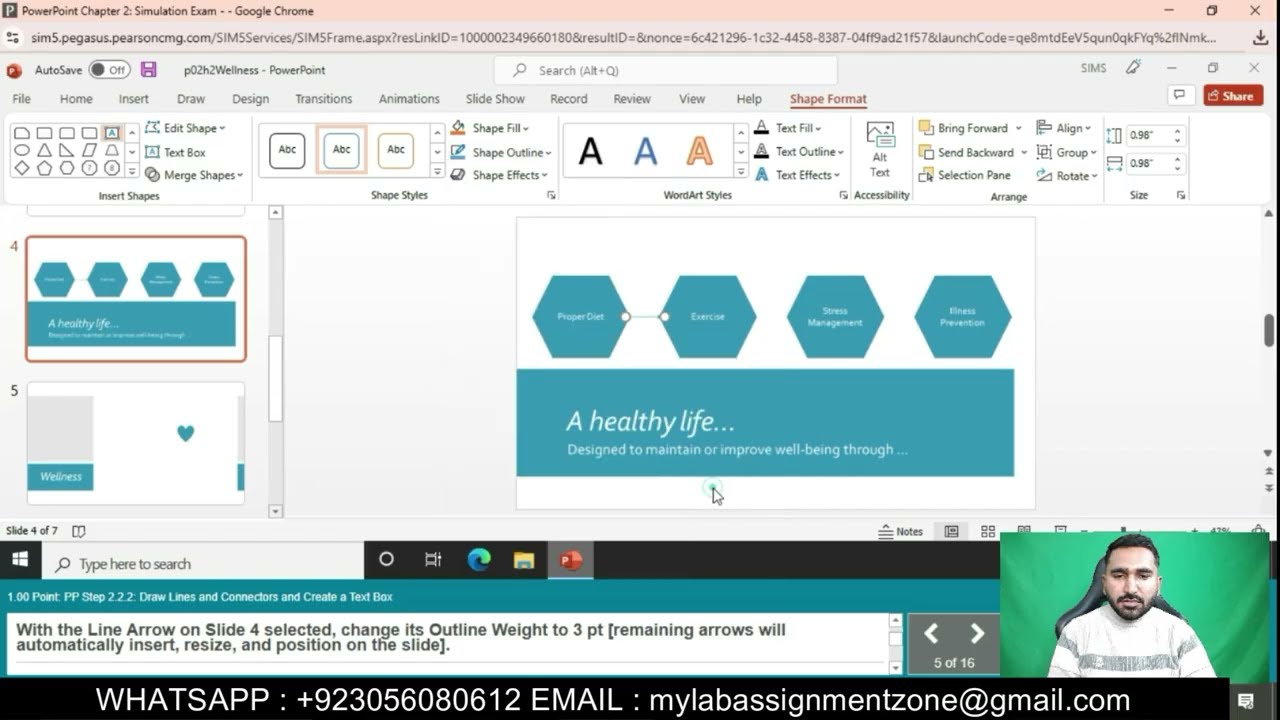This screenshot has height=720, width=1280.
Task: Open the Transitions ribbon tab
Action: [x=323, y=99]
